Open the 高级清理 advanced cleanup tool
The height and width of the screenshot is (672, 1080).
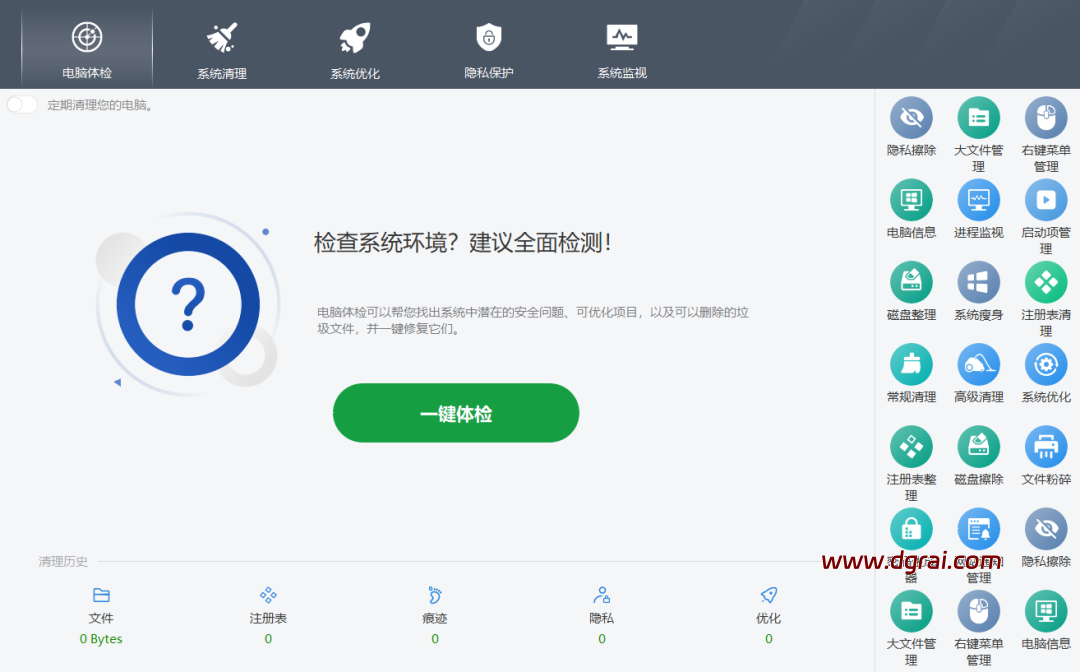(x=978, y=365)
